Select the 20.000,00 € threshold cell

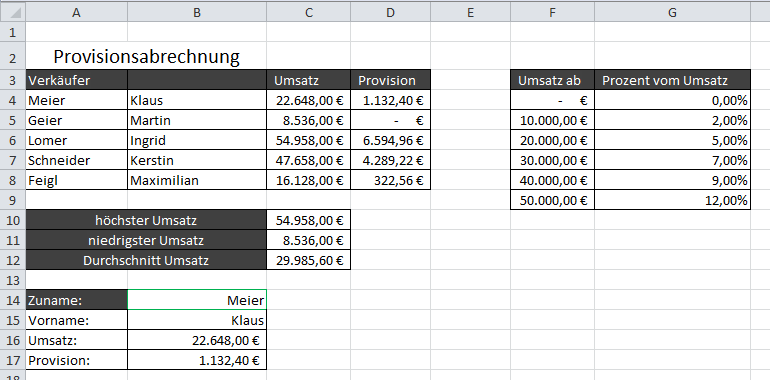[x=552, y=140]
